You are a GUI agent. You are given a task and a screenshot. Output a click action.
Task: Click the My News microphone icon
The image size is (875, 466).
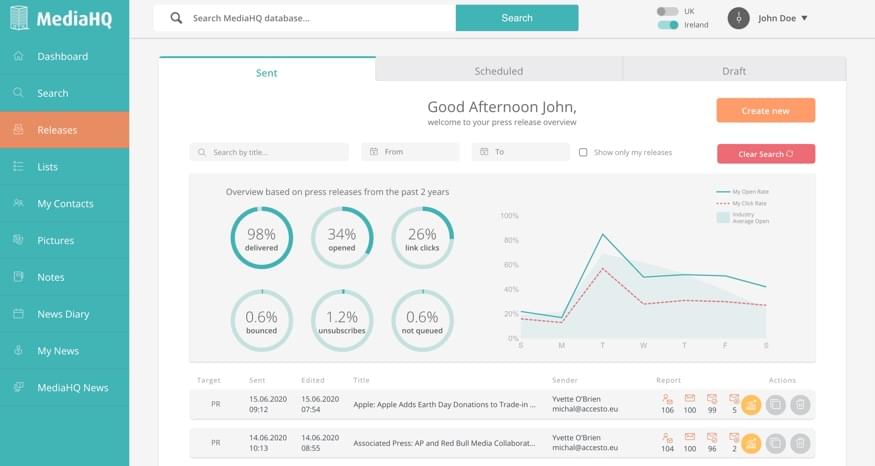click(x=18, y=350)
